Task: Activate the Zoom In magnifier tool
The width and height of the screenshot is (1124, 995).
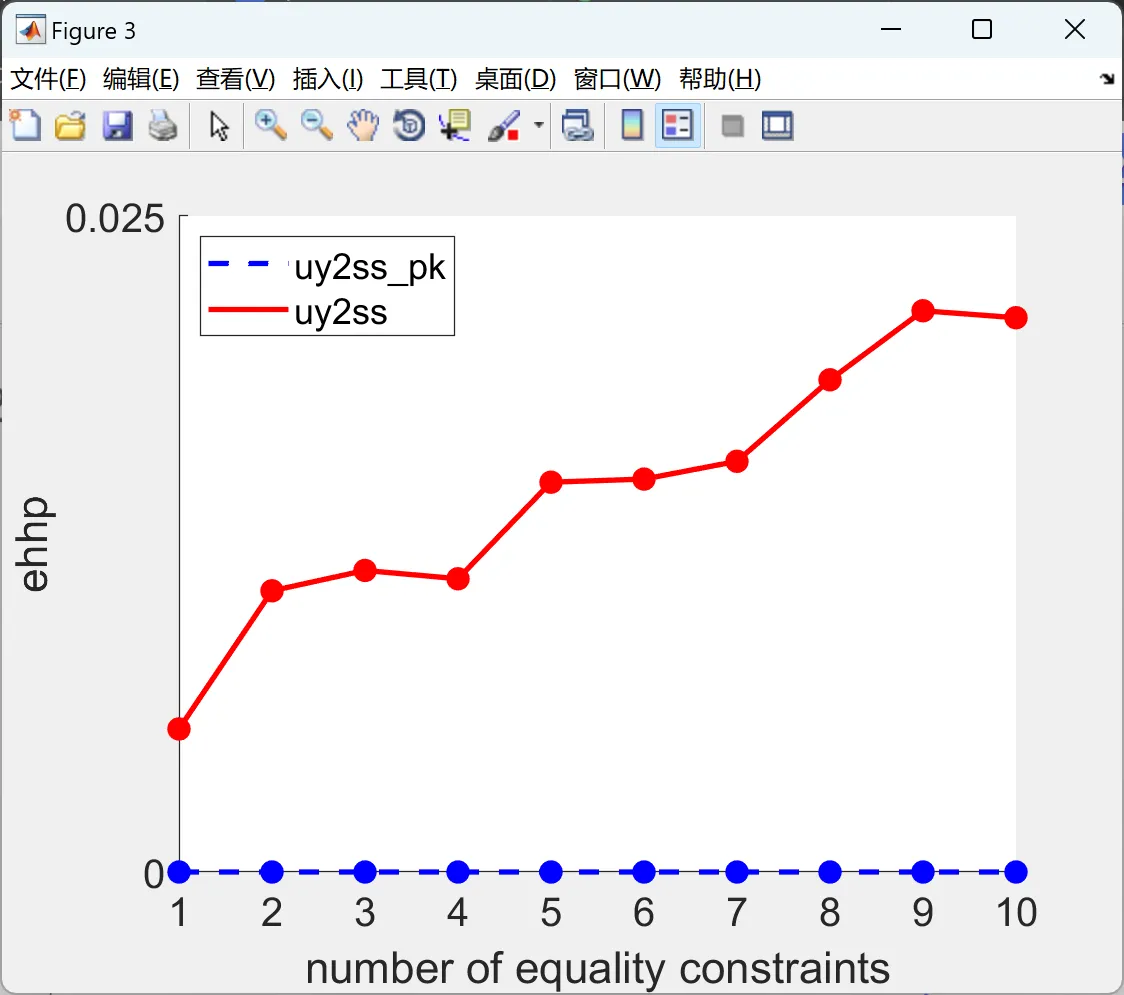Action: (x=270, y=125)
